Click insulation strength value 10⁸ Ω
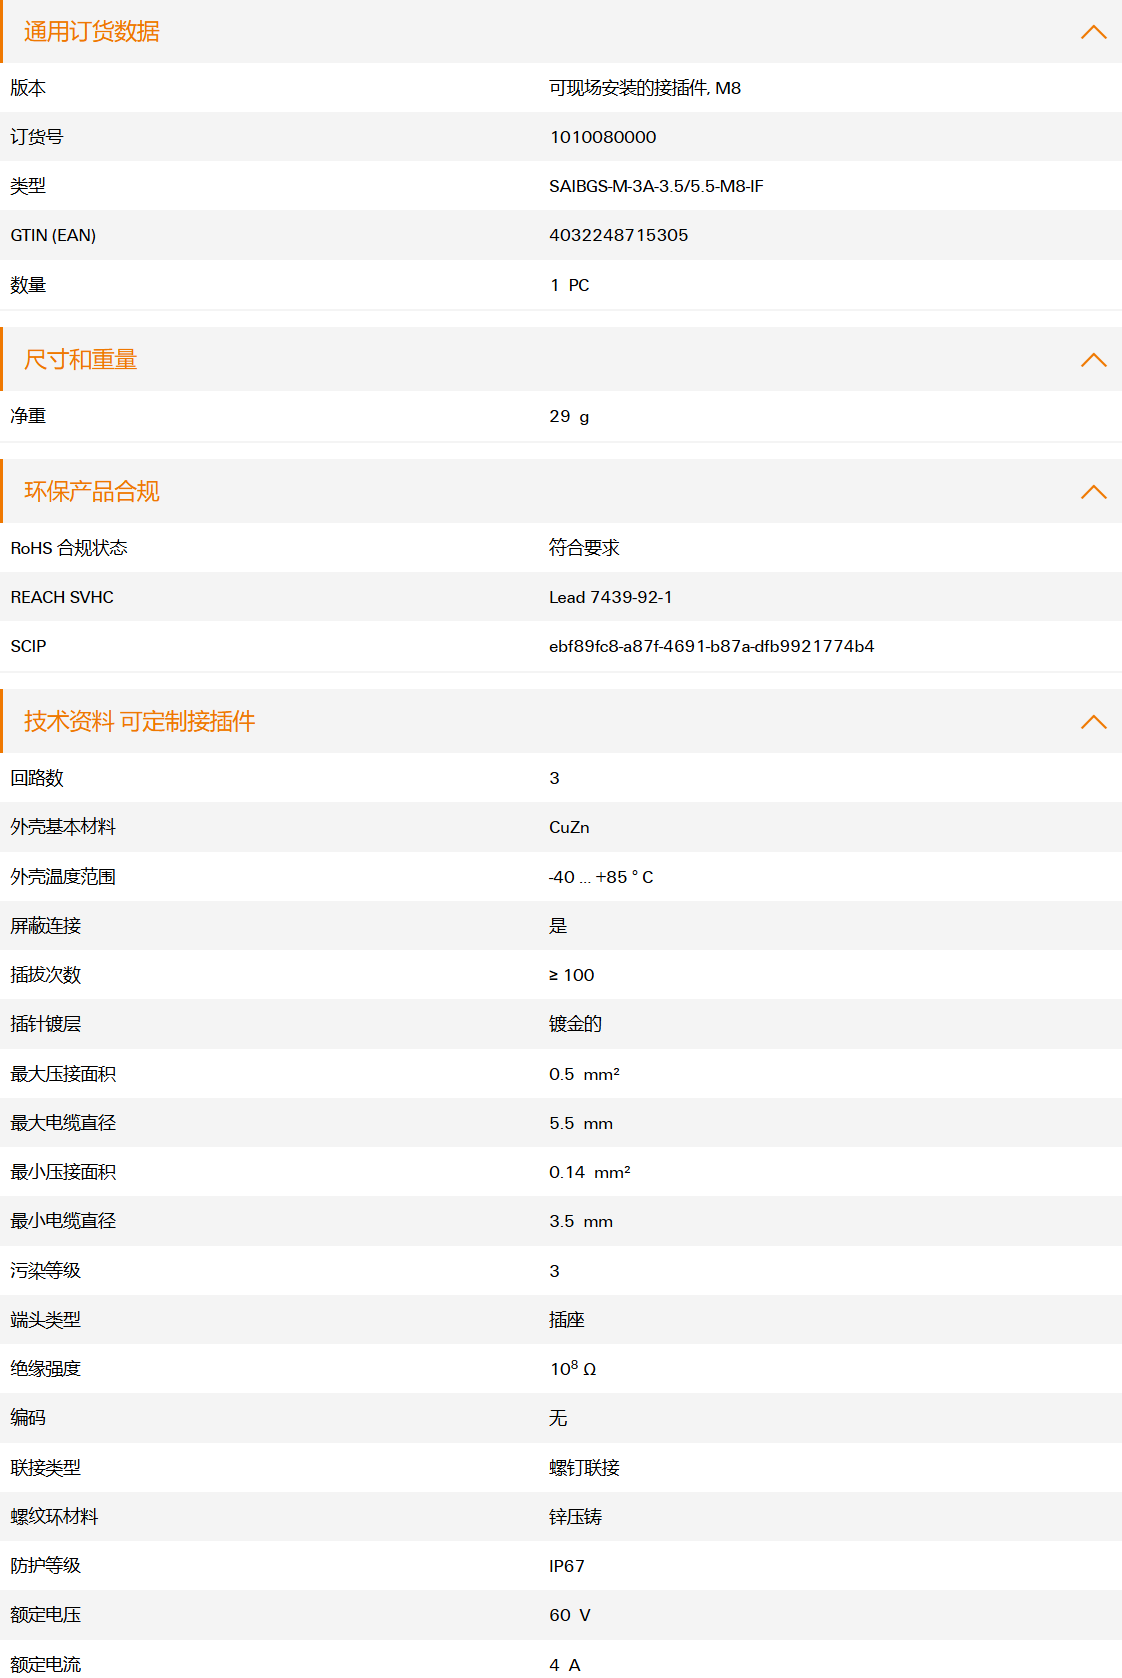This screenshot has height=1678, width=1122. pyautogui.click(x=573, y=1368)
